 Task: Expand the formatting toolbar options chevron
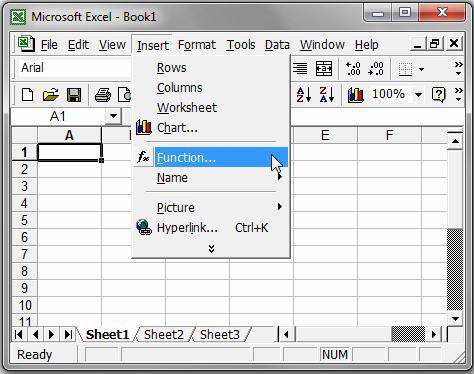click(x=459, y=68)
